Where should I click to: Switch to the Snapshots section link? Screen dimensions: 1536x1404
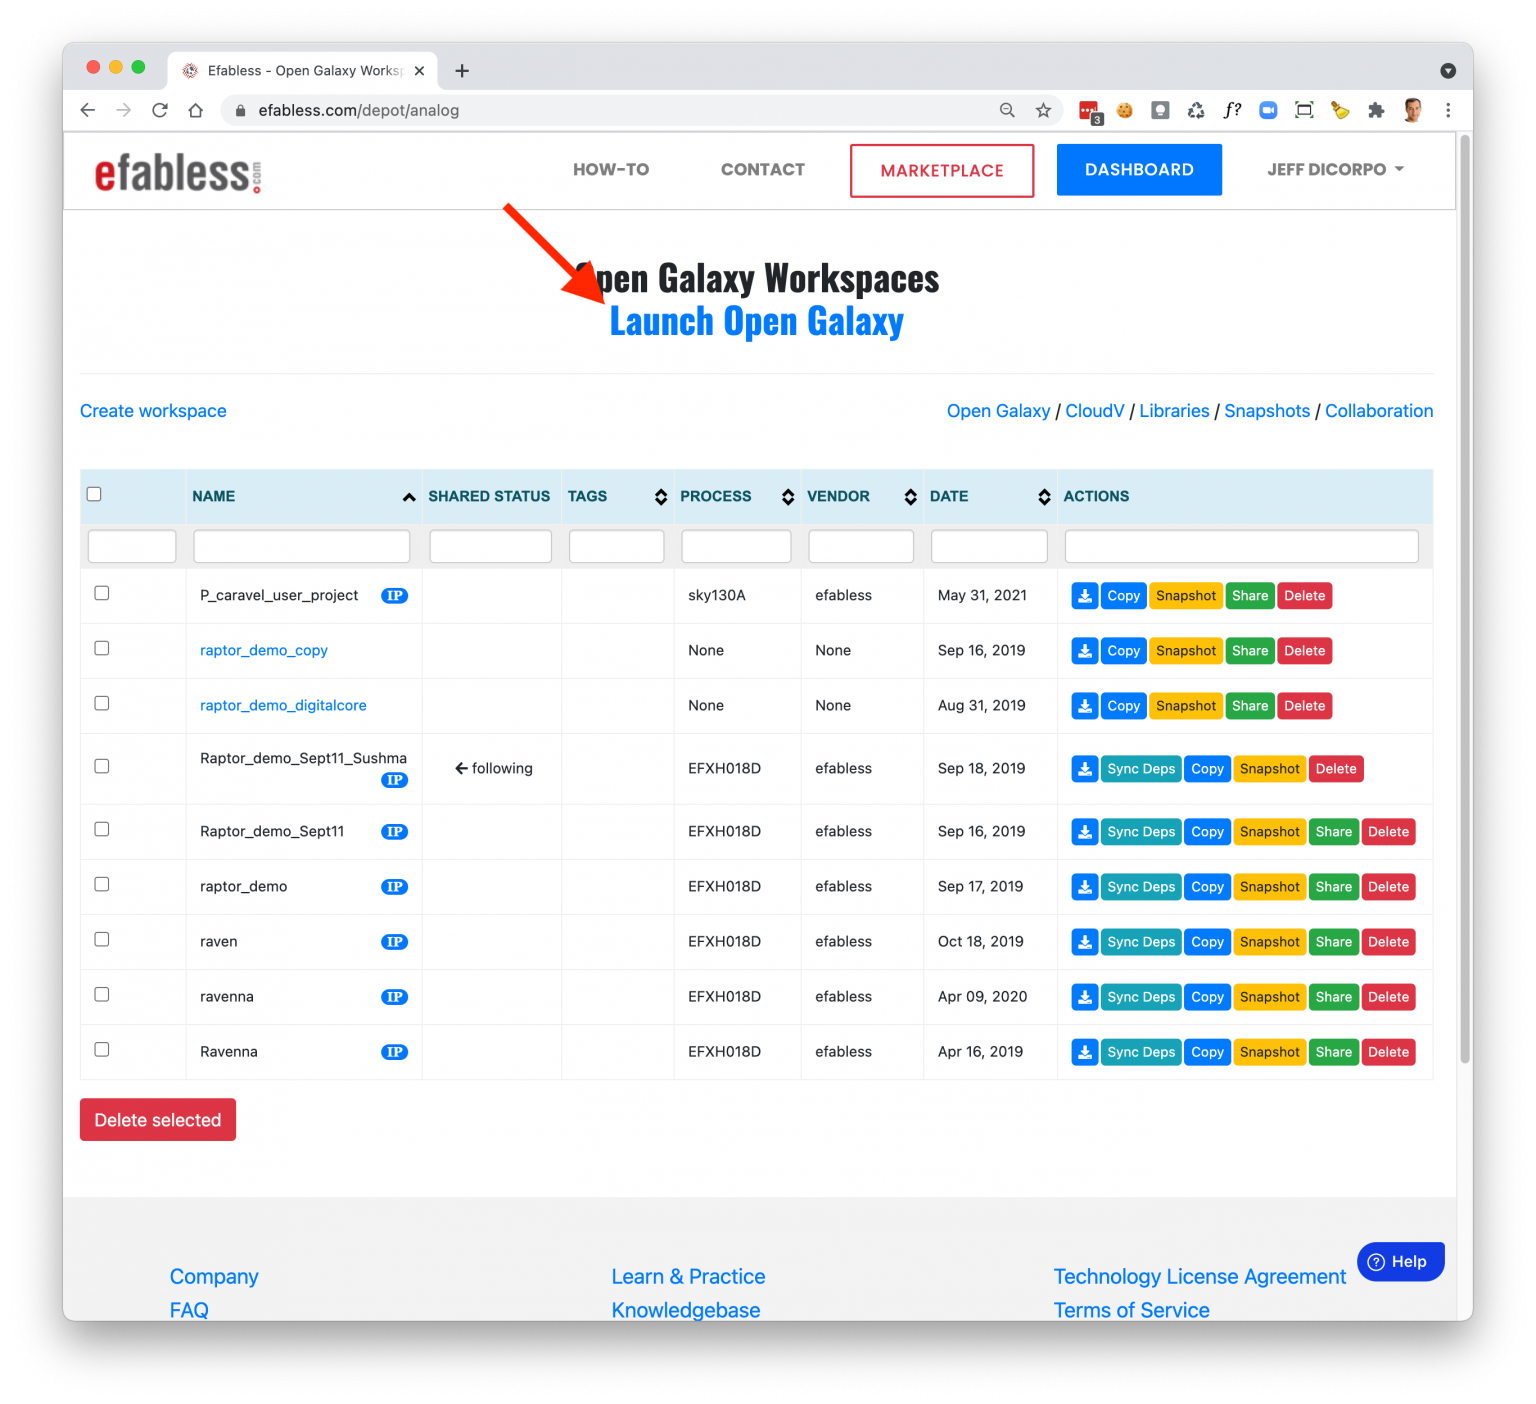pos(1267,411)
